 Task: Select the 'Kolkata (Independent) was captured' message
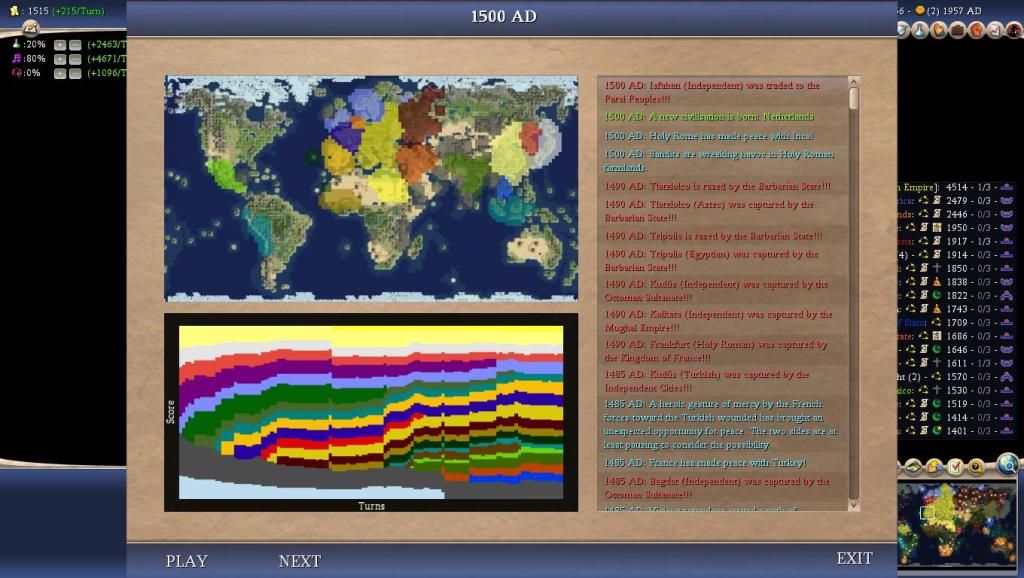[x=718, y=321]
